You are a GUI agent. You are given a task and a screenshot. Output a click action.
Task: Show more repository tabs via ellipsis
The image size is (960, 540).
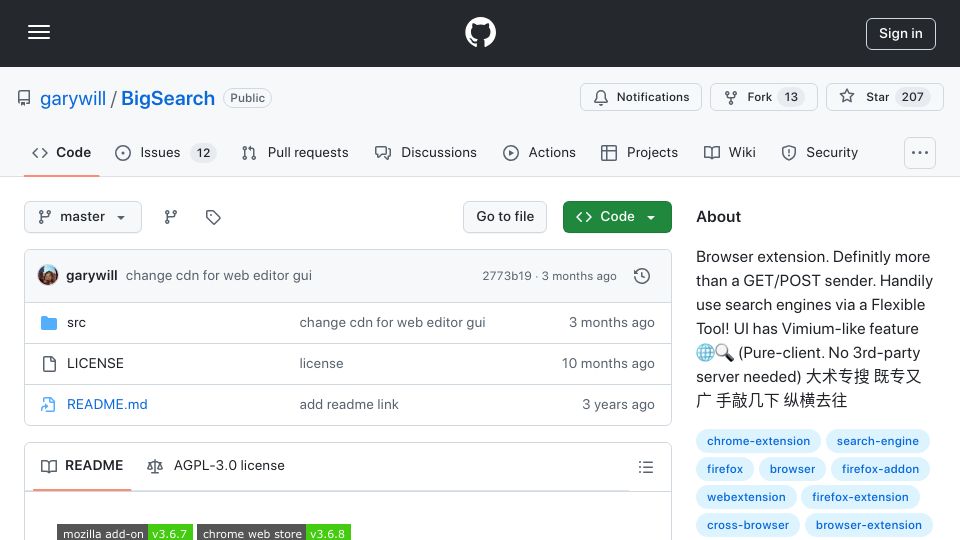coord(920,152)
